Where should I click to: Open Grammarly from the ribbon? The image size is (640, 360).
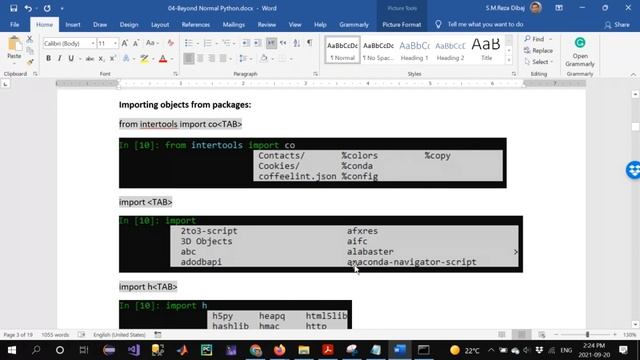tap(580, 52)
